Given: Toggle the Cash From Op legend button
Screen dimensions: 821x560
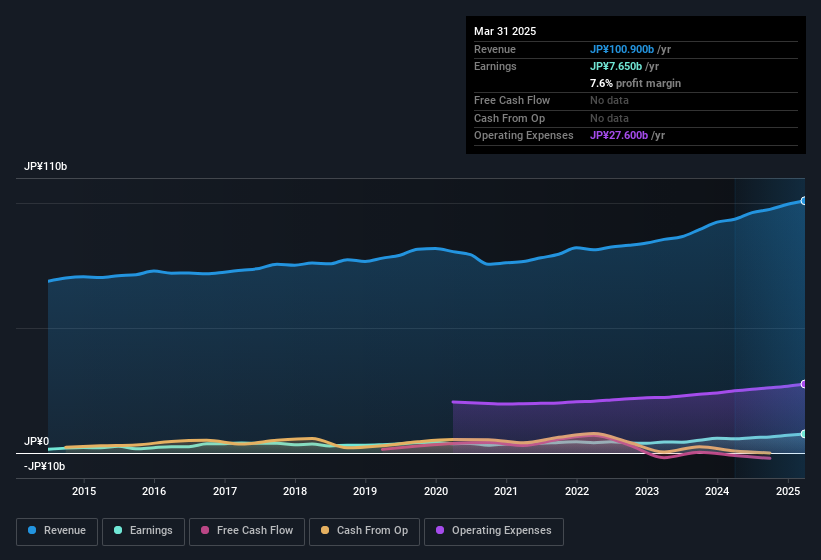Looking at the screenshot, I should tap(364, 532).
